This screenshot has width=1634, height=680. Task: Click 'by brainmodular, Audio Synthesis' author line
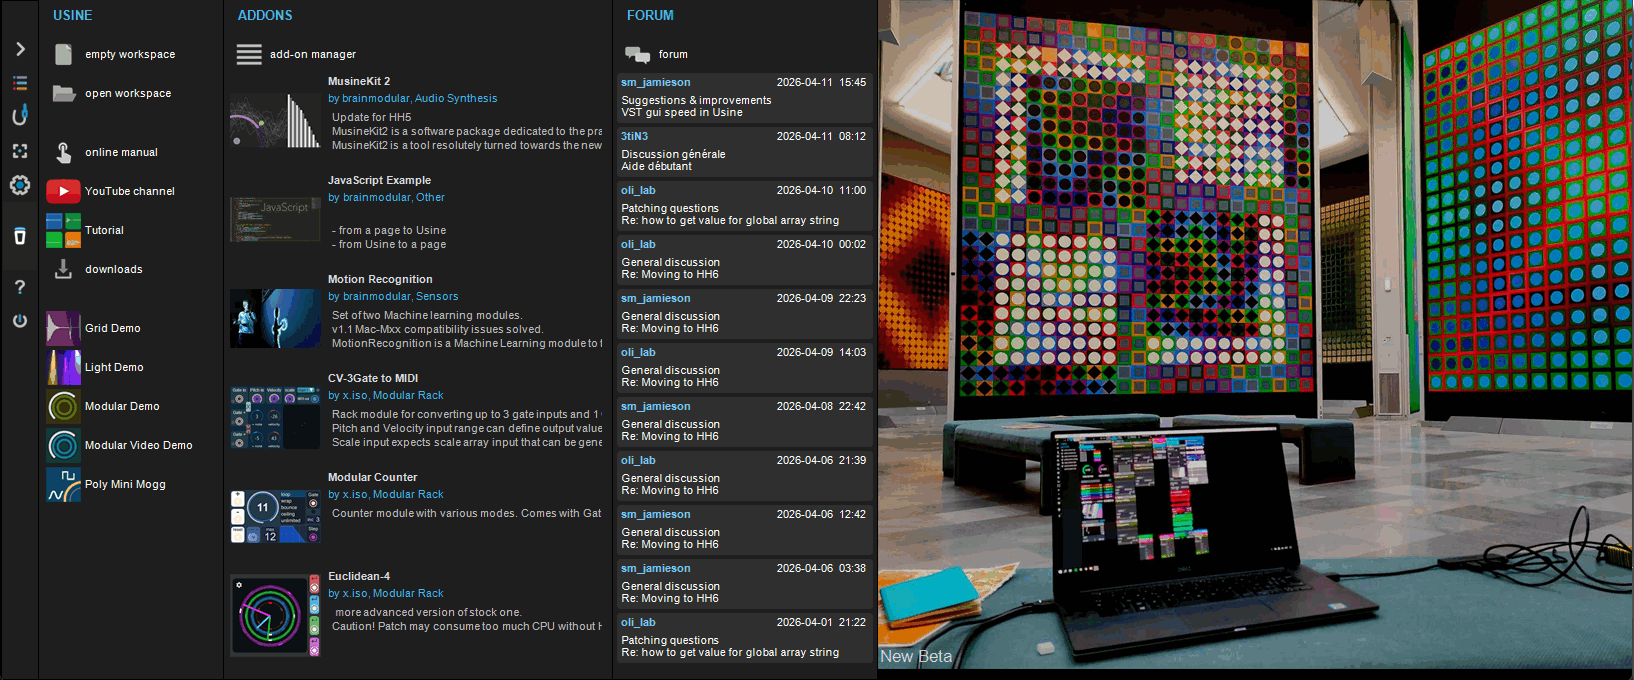(412, 98)
